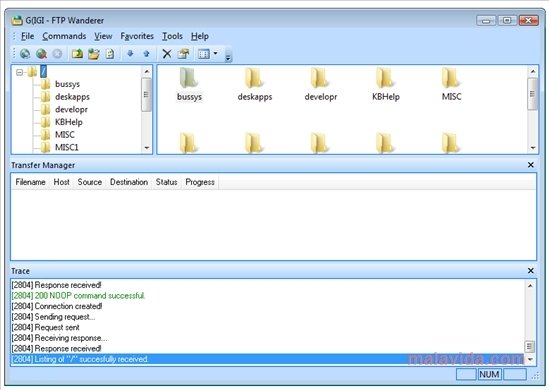Click the Views layout toolbar icon
The image size is (549, 390).
[x=204, y=54]
